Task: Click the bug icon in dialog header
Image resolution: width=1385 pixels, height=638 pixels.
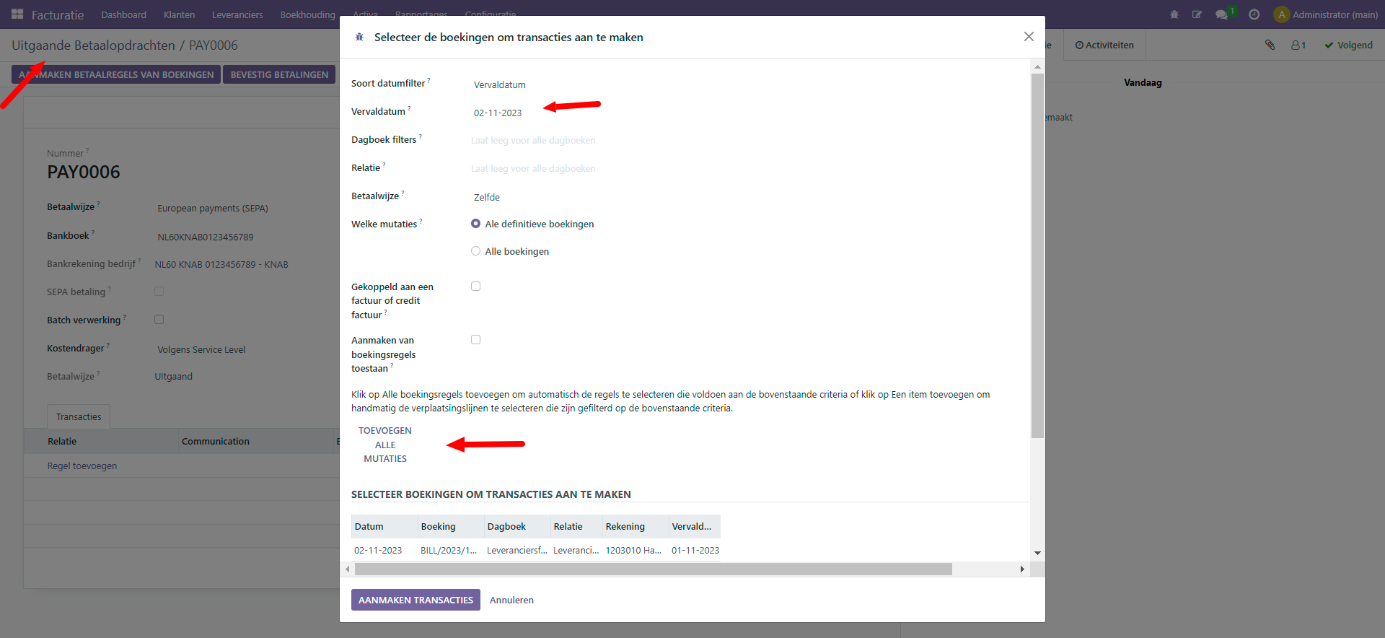Action: click(x=359, y=37)
